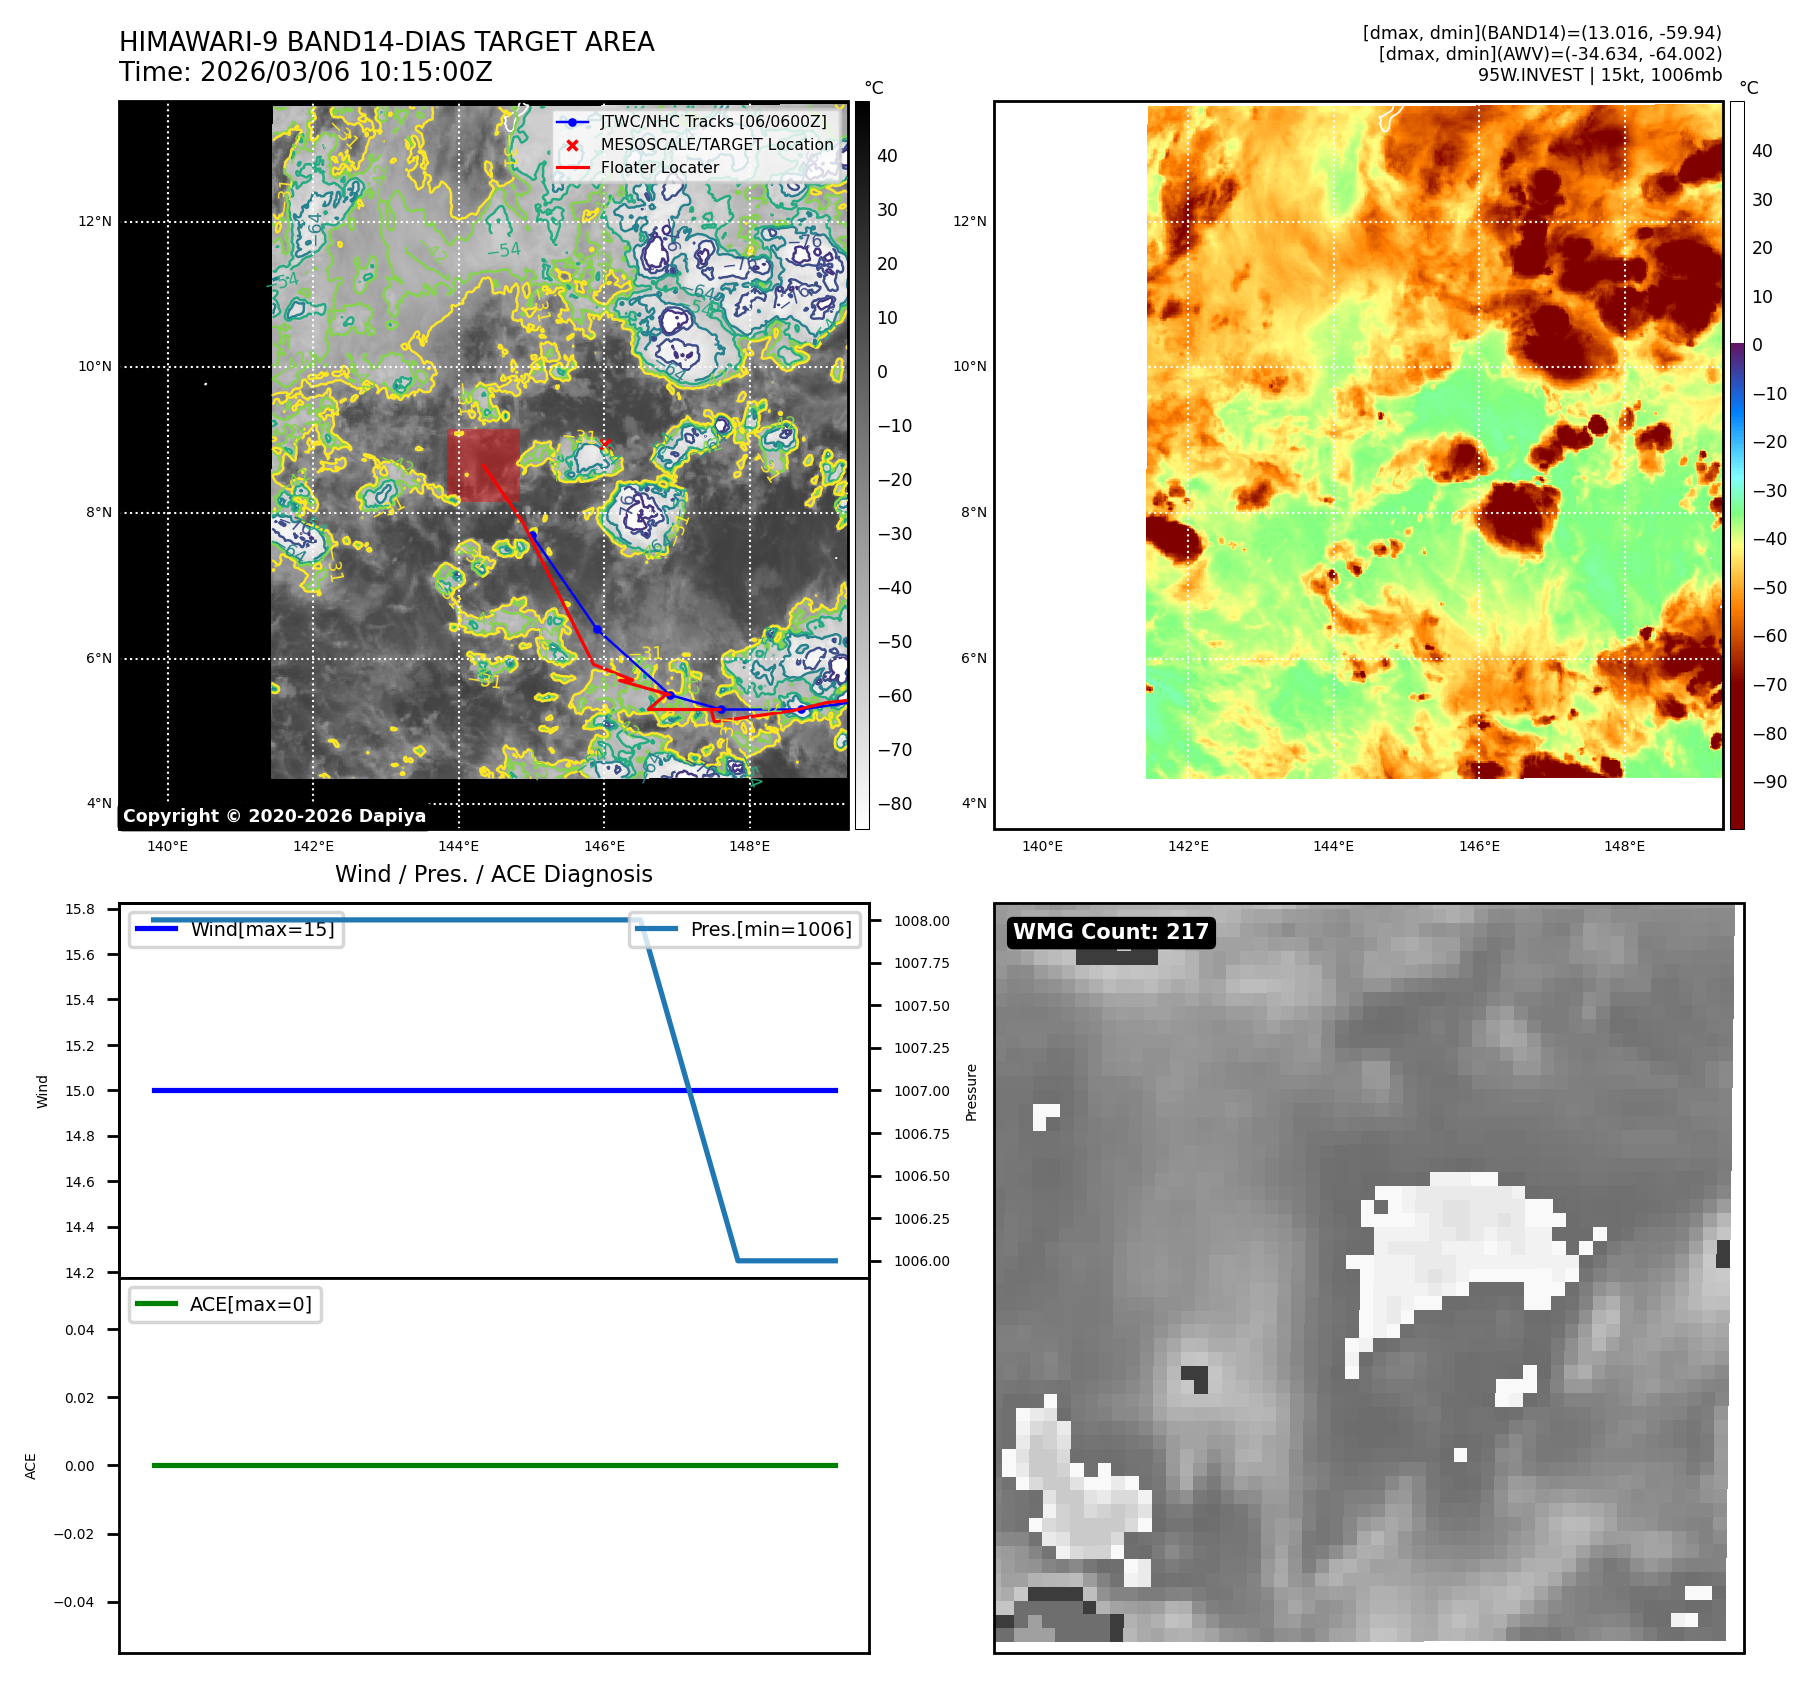The width and height of the screenshot is (1813, 1690).
Task: Click the rainbow water vapor temperature colorbar
Action: click(x=1737, y=465)
